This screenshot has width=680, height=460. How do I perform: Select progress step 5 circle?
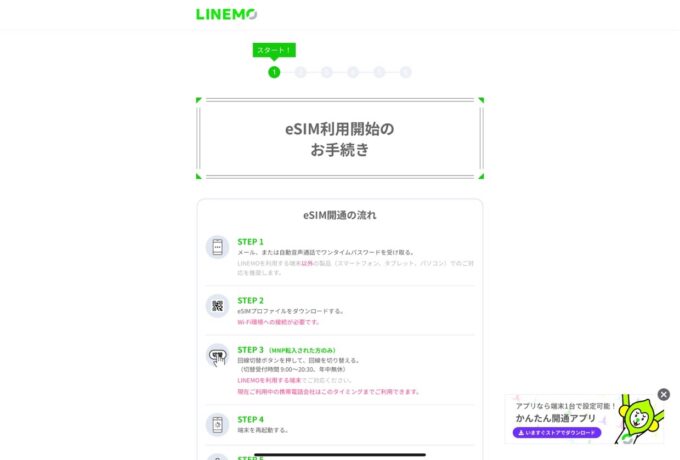pos(379,72)
